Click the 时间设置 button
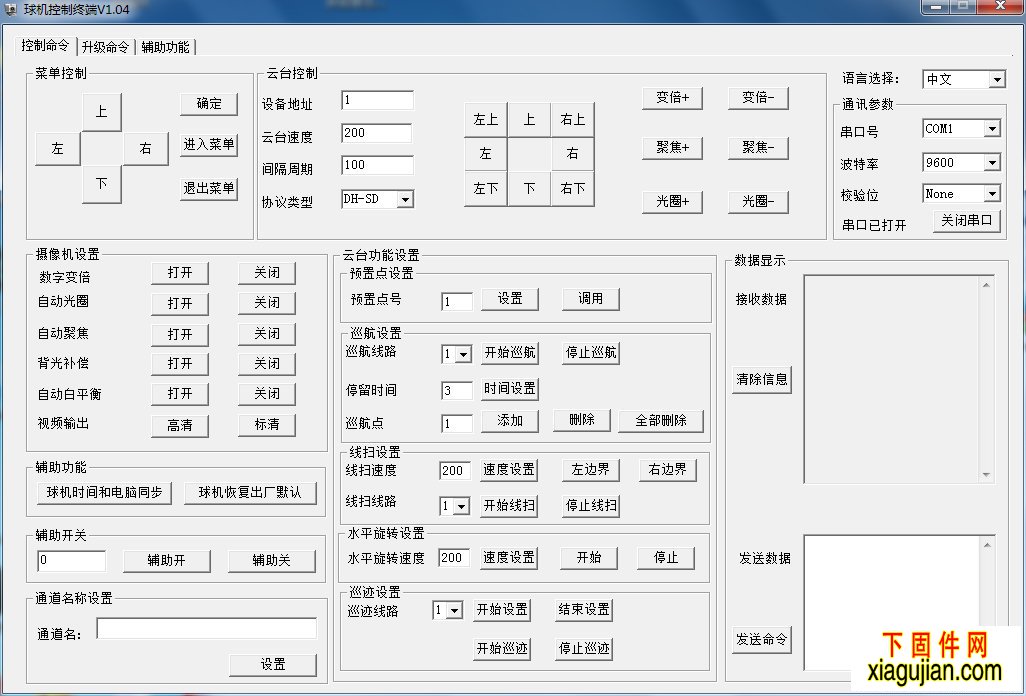The height and width of the screenshot is (696, 1026). click(x=510, y=389)
